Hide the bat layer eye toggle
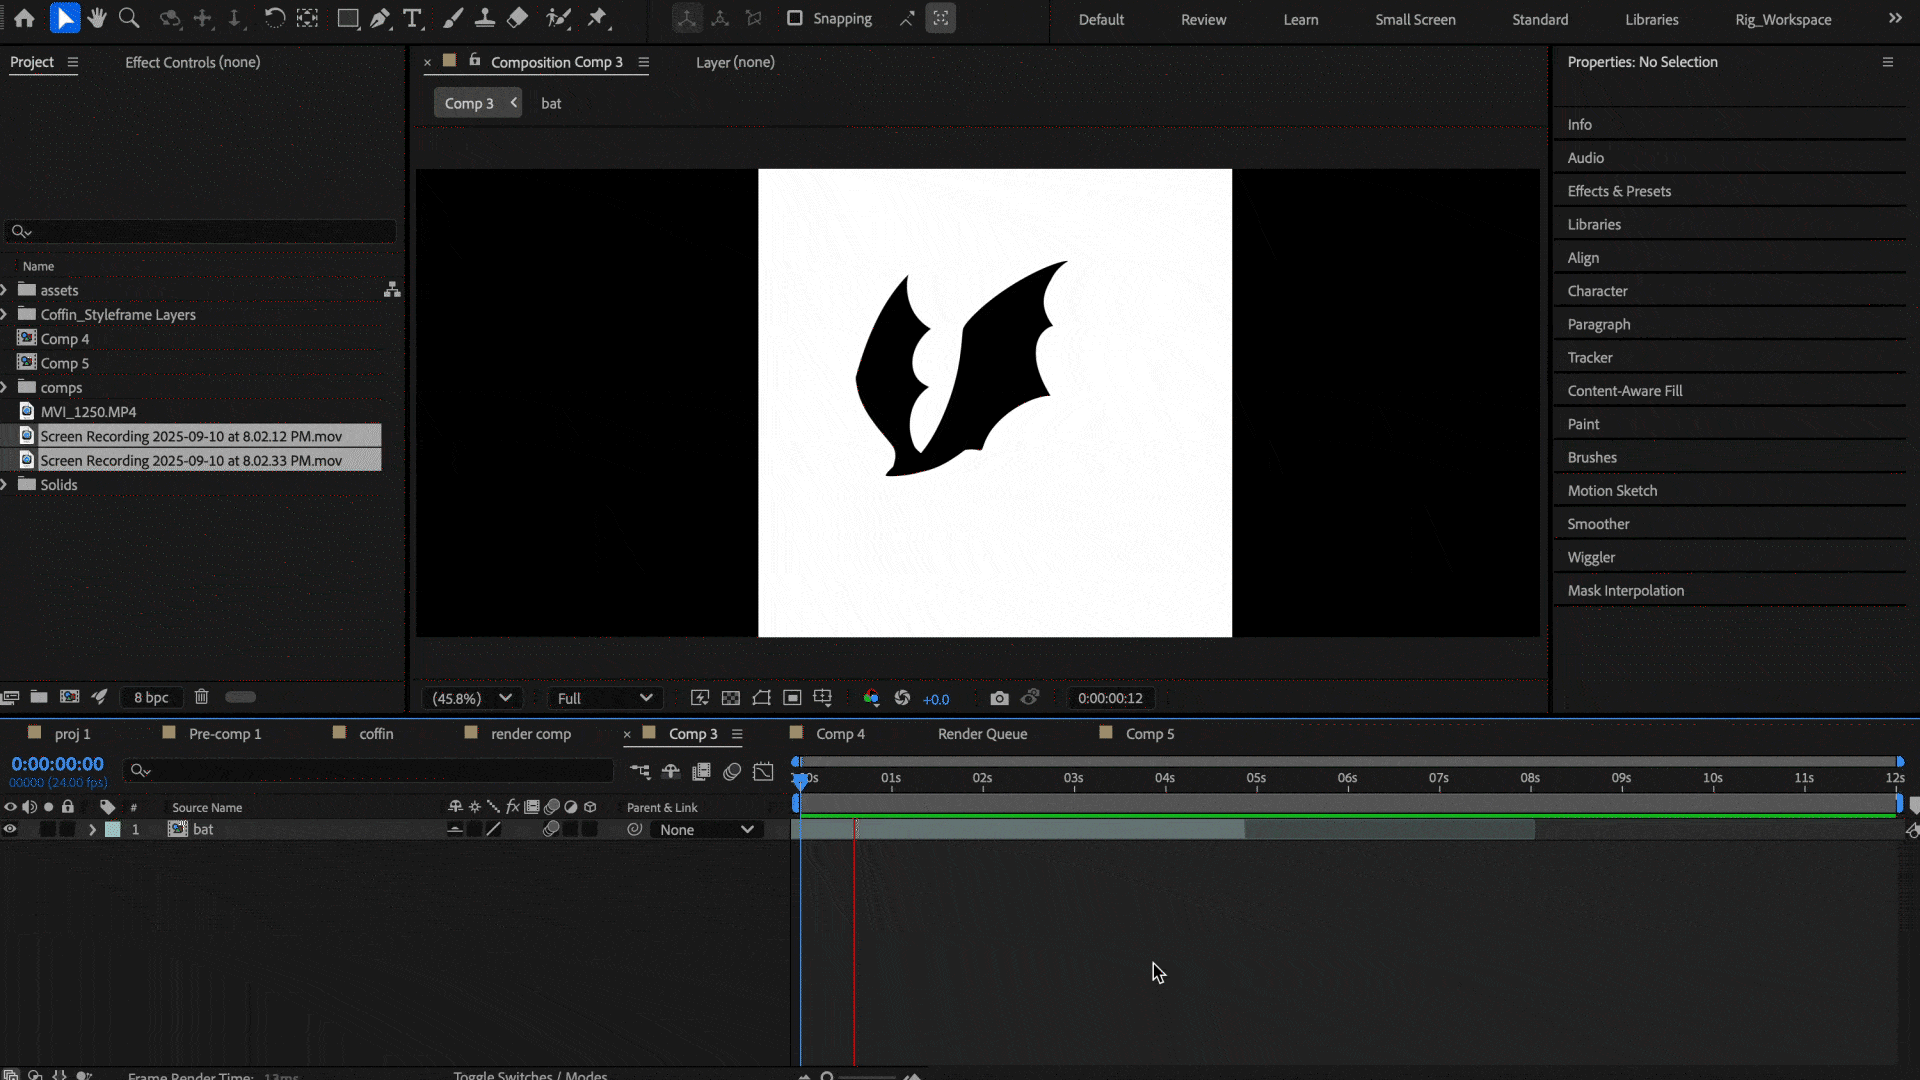1920x1080 pixels. [x=10, y=829]
